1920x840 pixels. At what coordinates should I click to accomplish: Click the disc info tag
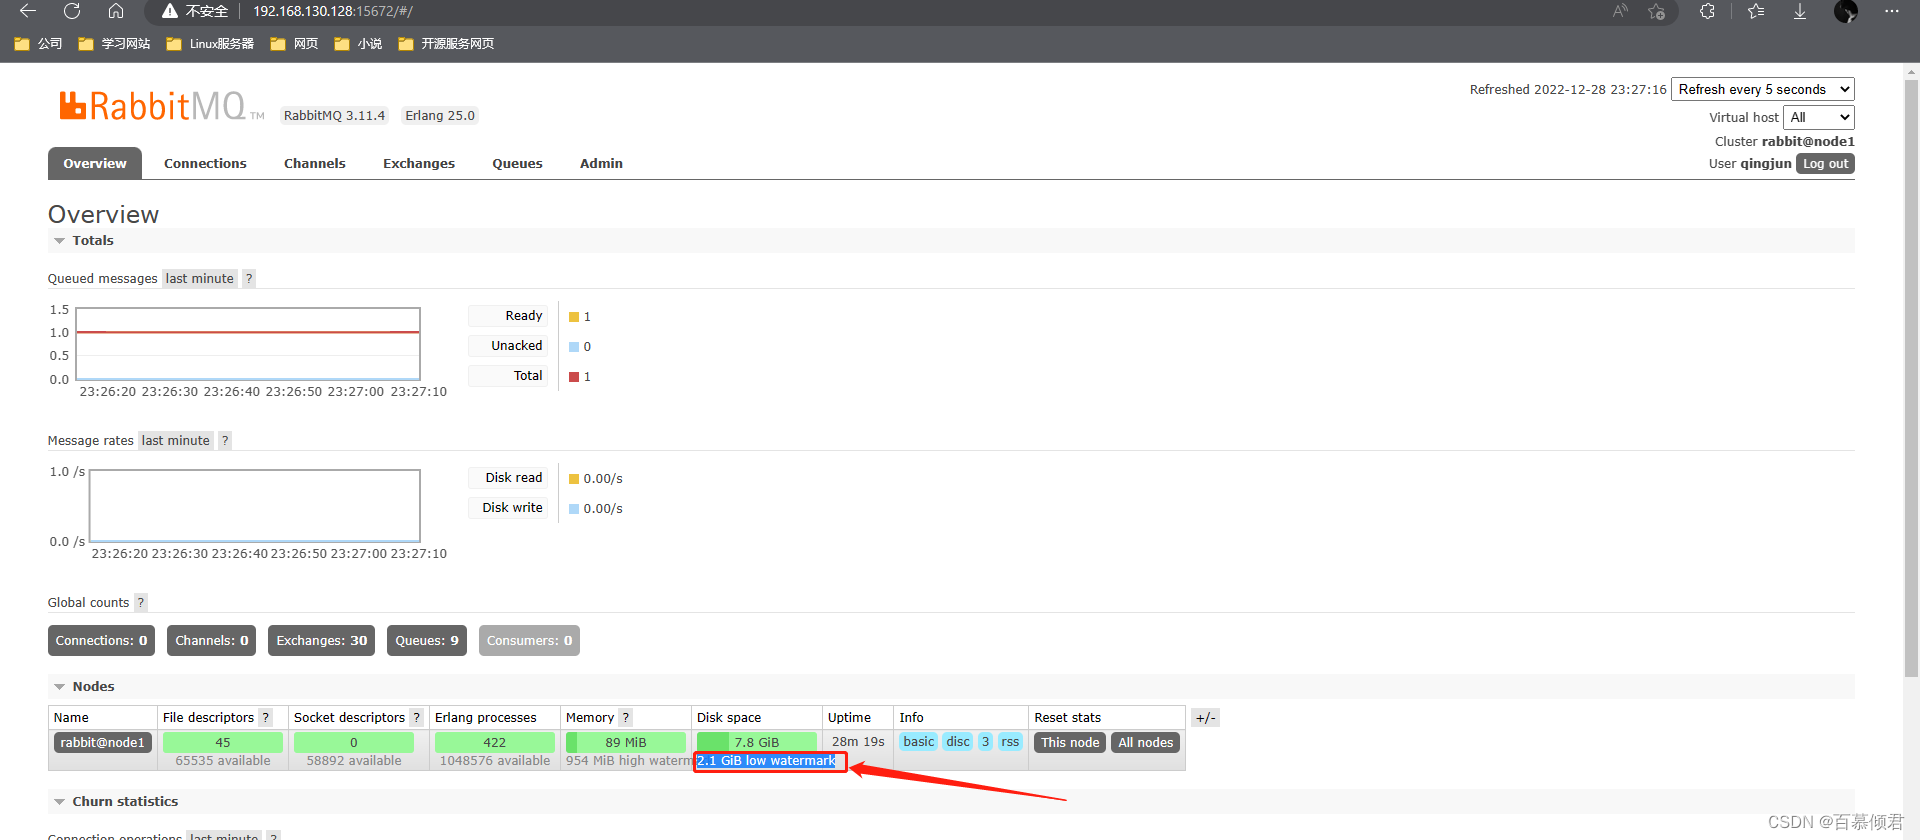point(957,742)
